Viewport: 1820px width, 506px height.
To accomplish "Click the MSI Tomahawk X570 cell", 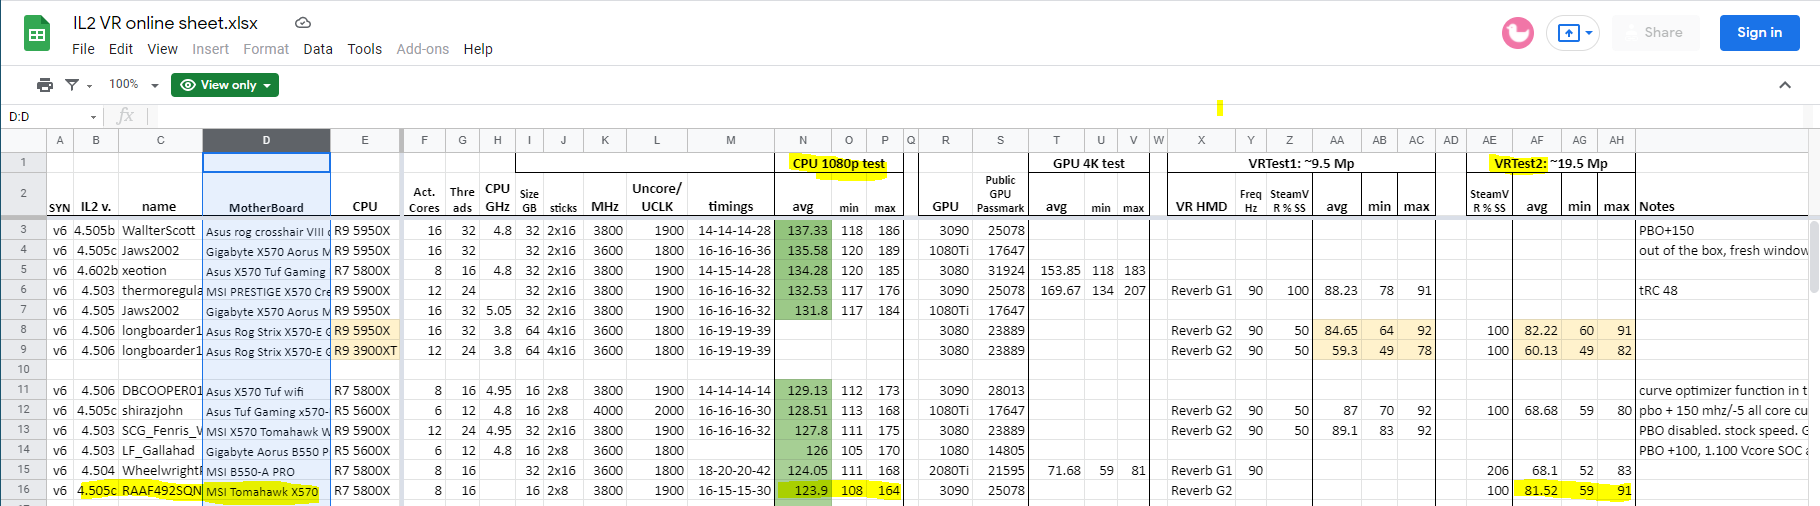I will click(266, 490).
